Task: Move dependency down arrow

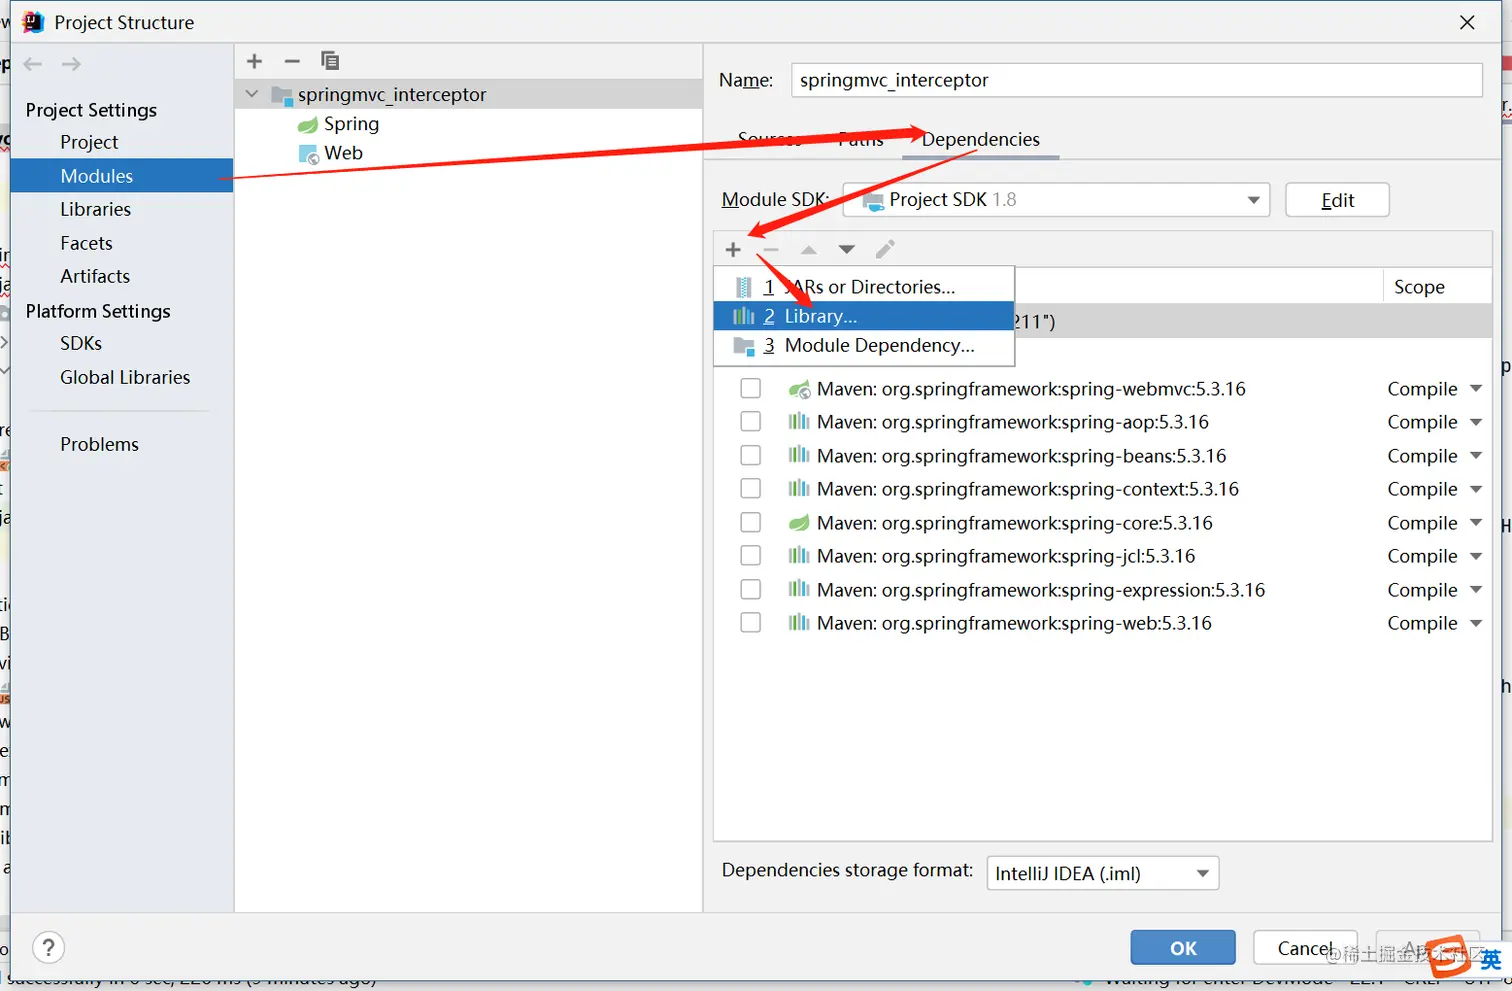Action: tap(847, 249)
